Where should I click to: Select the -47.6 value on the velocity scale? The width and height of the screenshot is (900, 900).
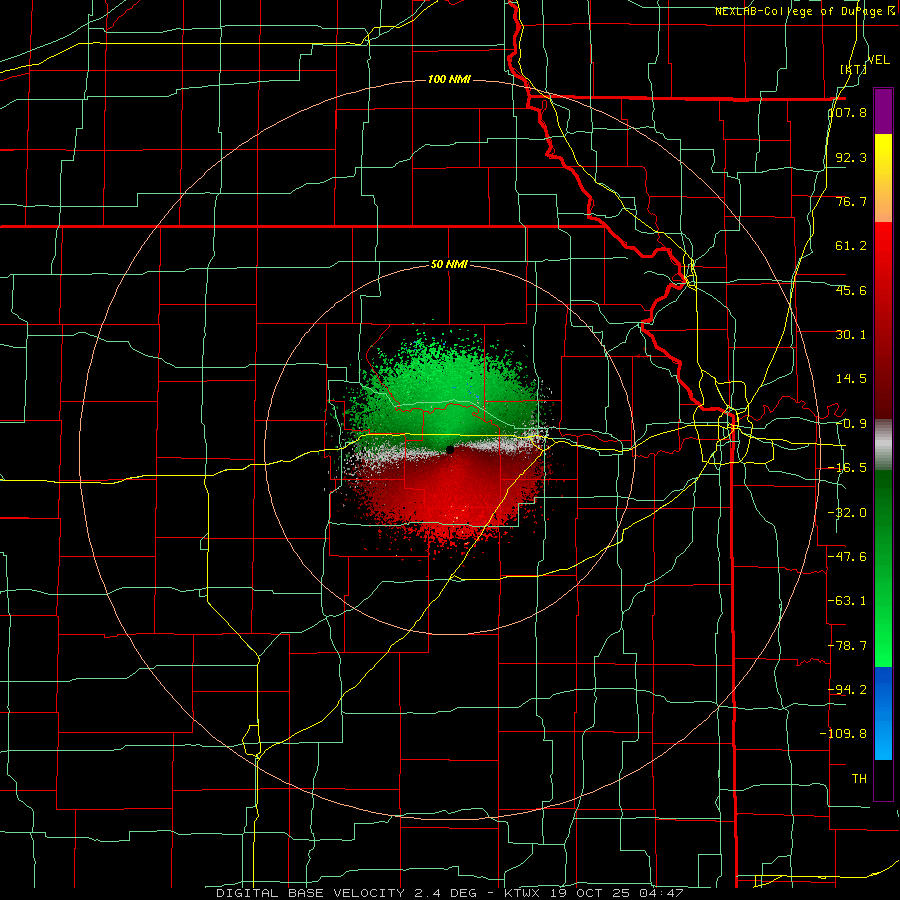pos(848,557)
